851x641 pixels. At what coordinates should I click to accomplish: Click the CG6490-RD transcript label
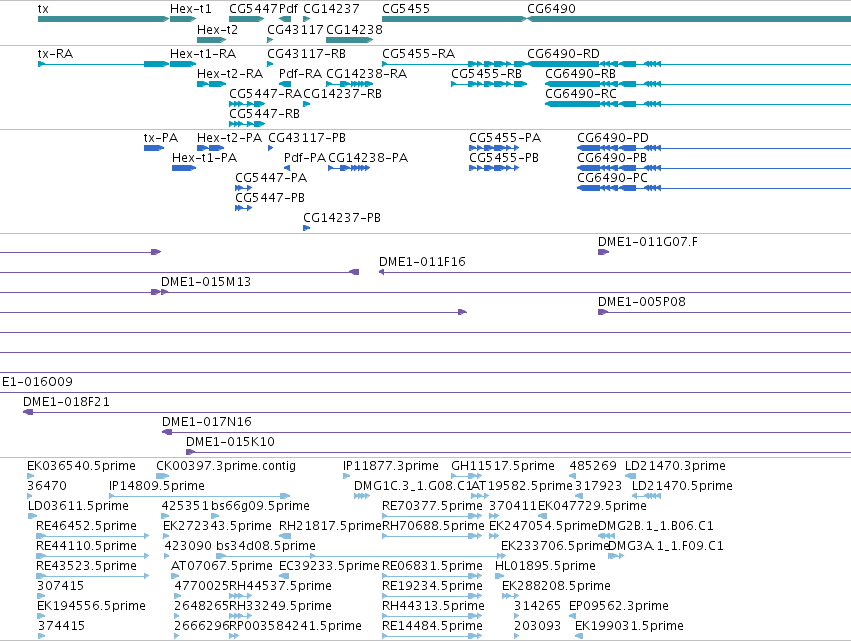(563, 54)
